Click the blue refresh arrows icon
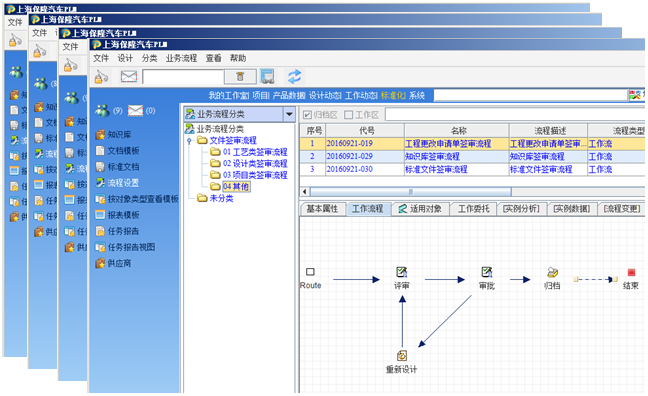Image resolution: width=648 pixels, height=396 pixels. click(x=295, y=76)
